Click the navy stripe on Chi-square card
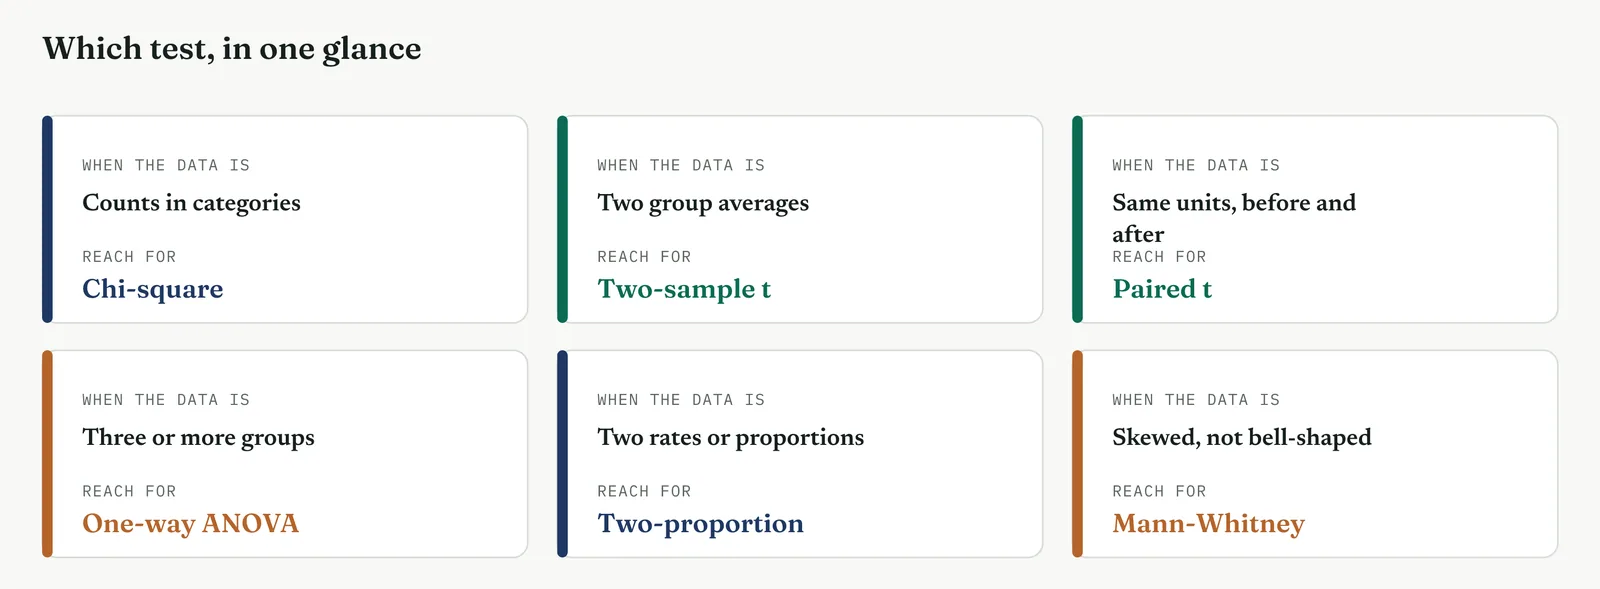1600x589 pixels. coord(47,219)
